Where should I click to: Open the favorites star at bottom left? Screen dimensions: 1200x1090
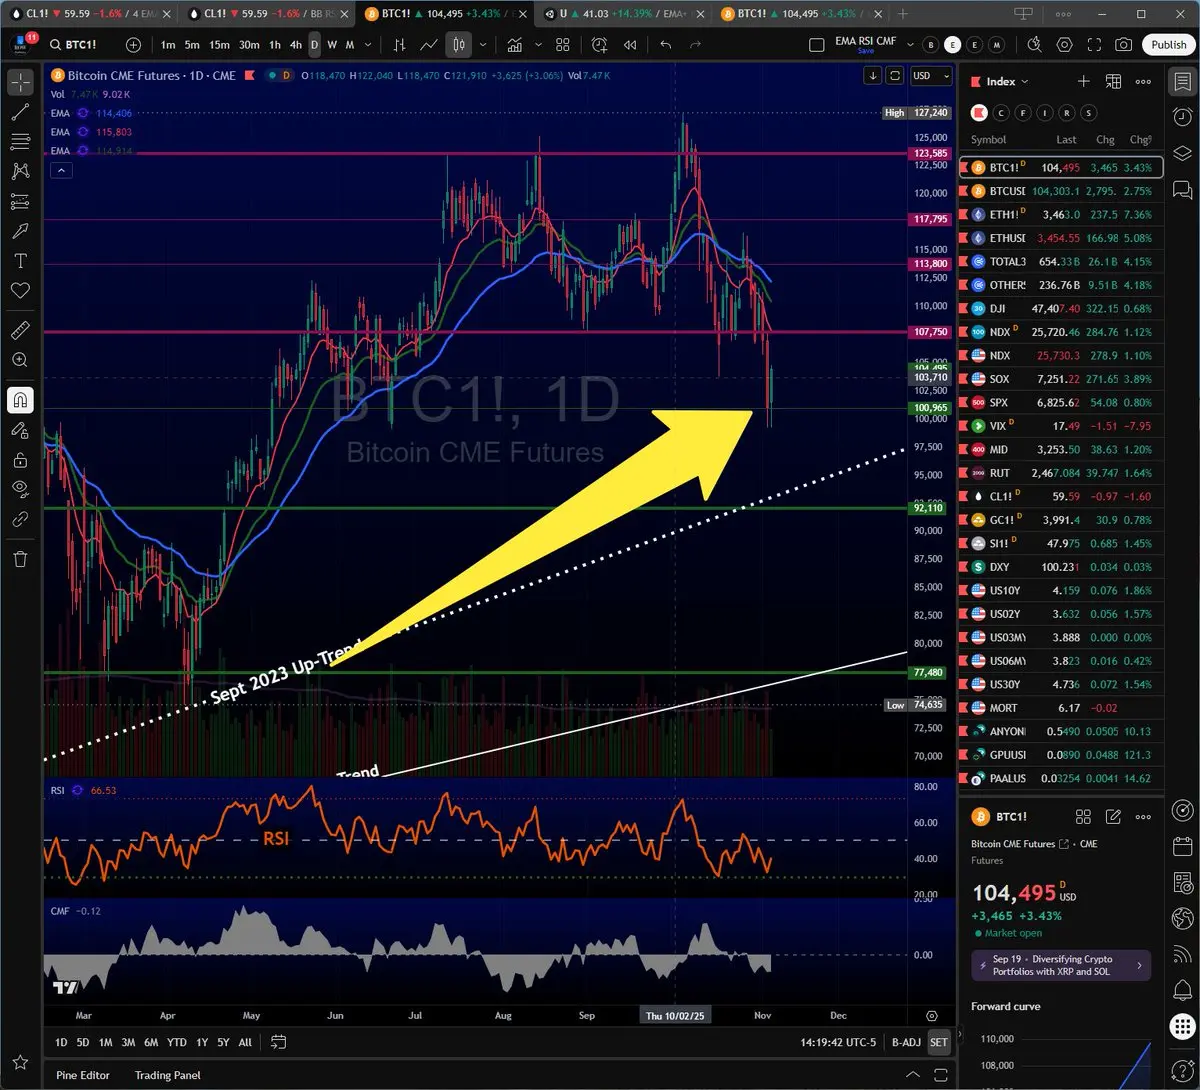[x=20, y=1062]
